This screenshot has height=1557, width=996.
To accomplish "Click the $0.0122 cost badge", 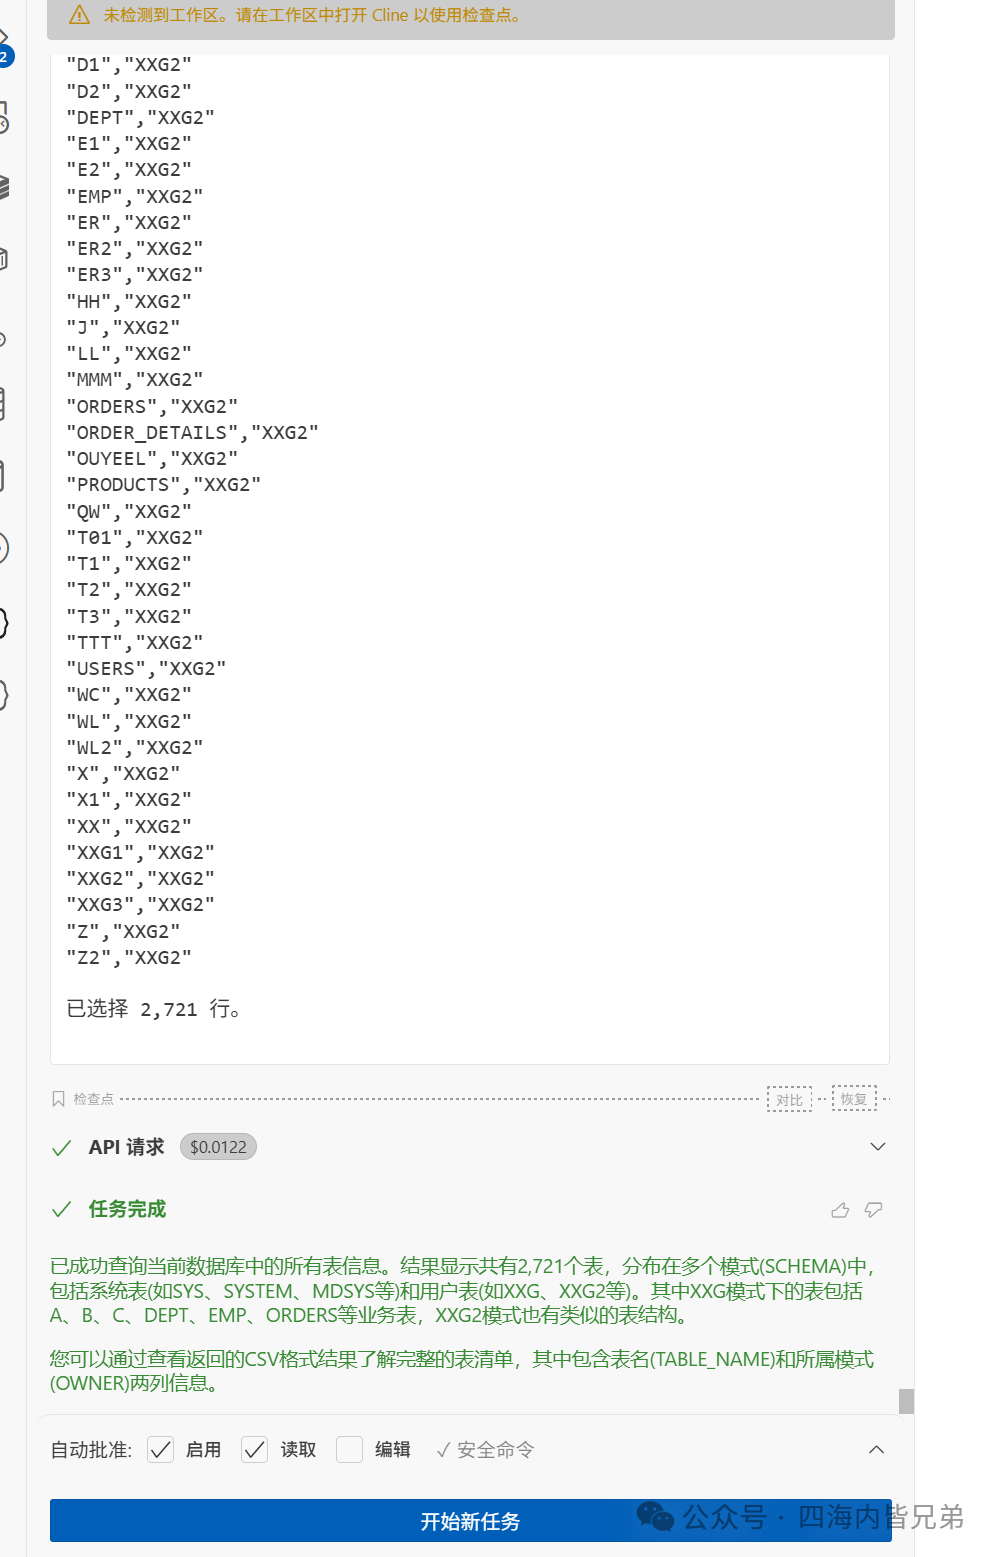I will click(x=218, y=1147).
